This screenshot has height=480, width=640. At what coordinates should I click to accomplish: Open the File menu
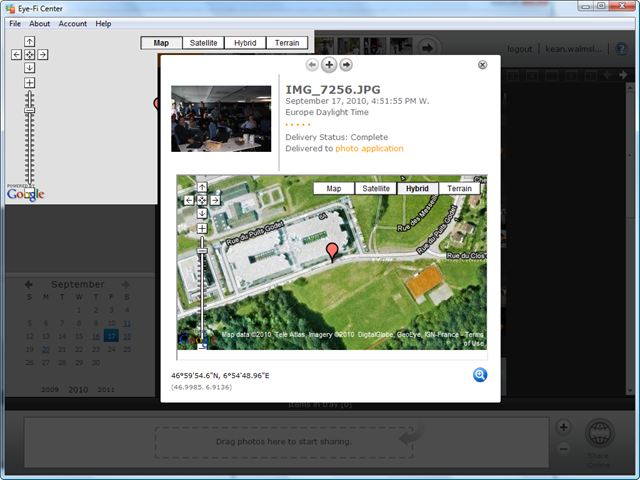click(x=15, y=23)
